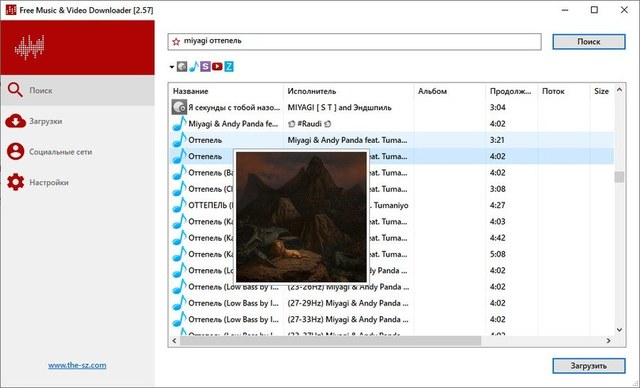Click the album art thumbnail preview

click(x=301, y=217)
